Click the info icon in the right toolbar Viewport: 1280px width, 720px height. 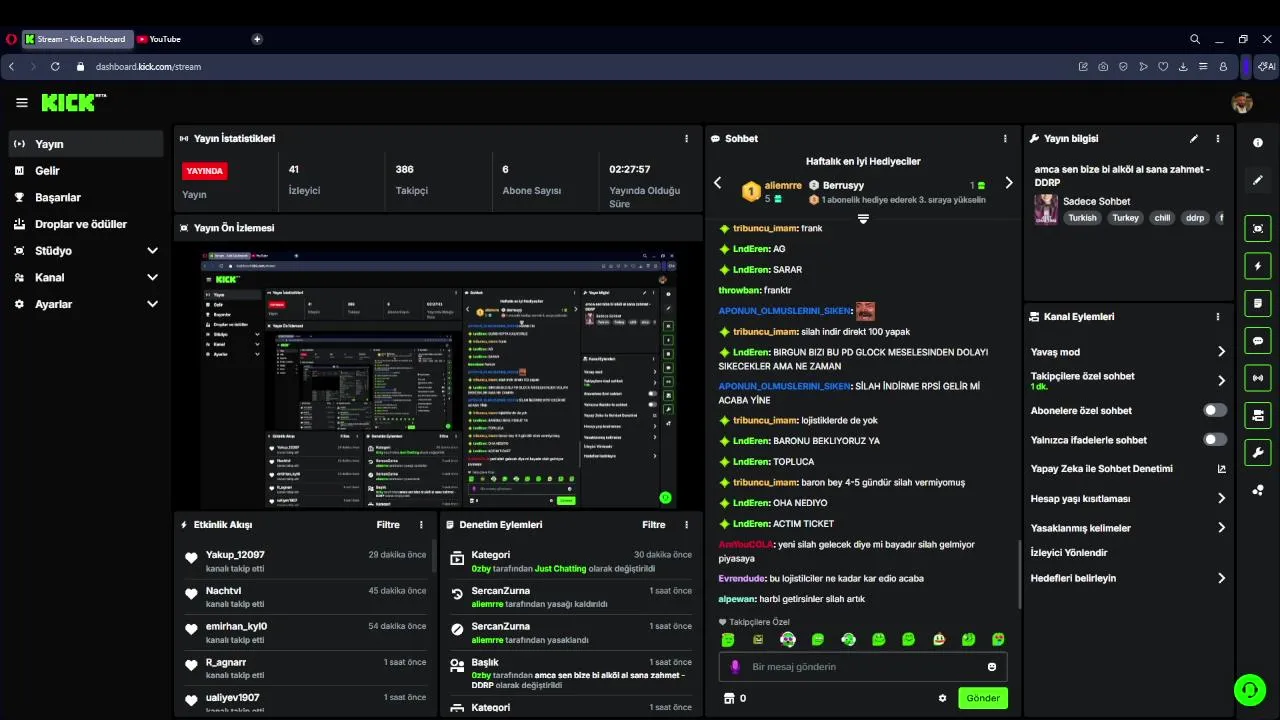click(1258, 143)
